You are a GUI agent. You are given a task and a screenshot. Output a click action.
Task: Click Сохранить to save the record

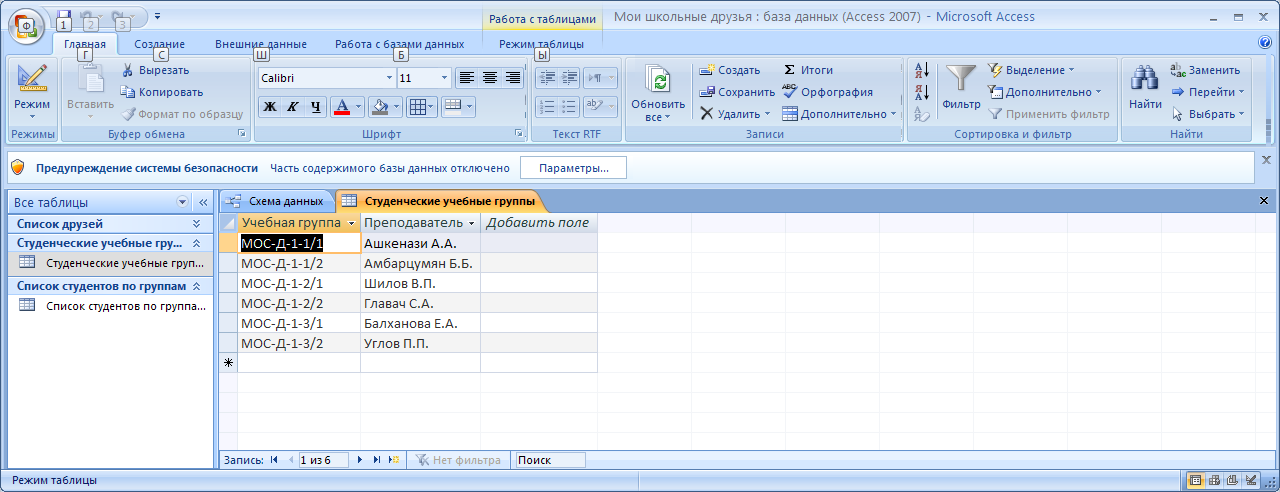pos(737,92)
